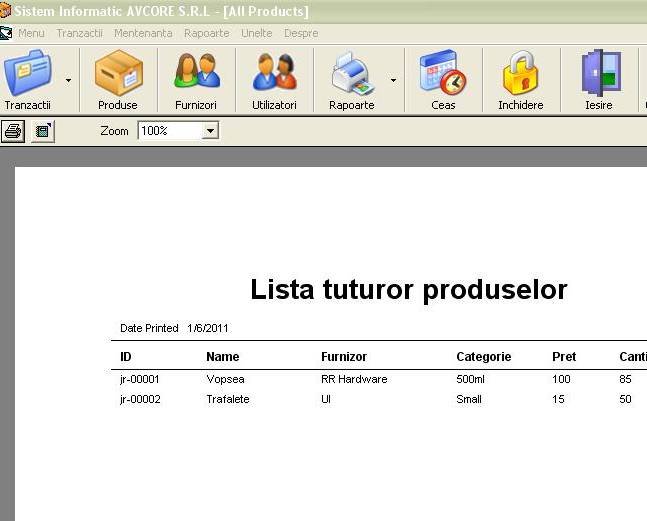The height and width of the screenshot is (521, 647).
Task: Open the Despre menu
Action: (x=301, y=33)
